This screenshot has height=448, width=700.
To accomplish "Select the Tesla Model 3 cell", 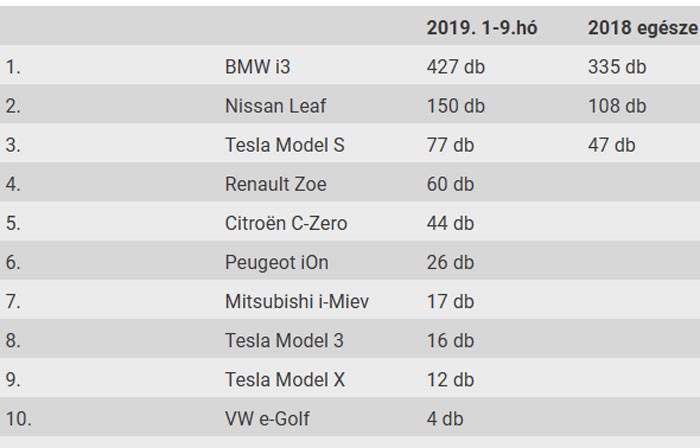I will pyautogui.click(x=285, y=340).
